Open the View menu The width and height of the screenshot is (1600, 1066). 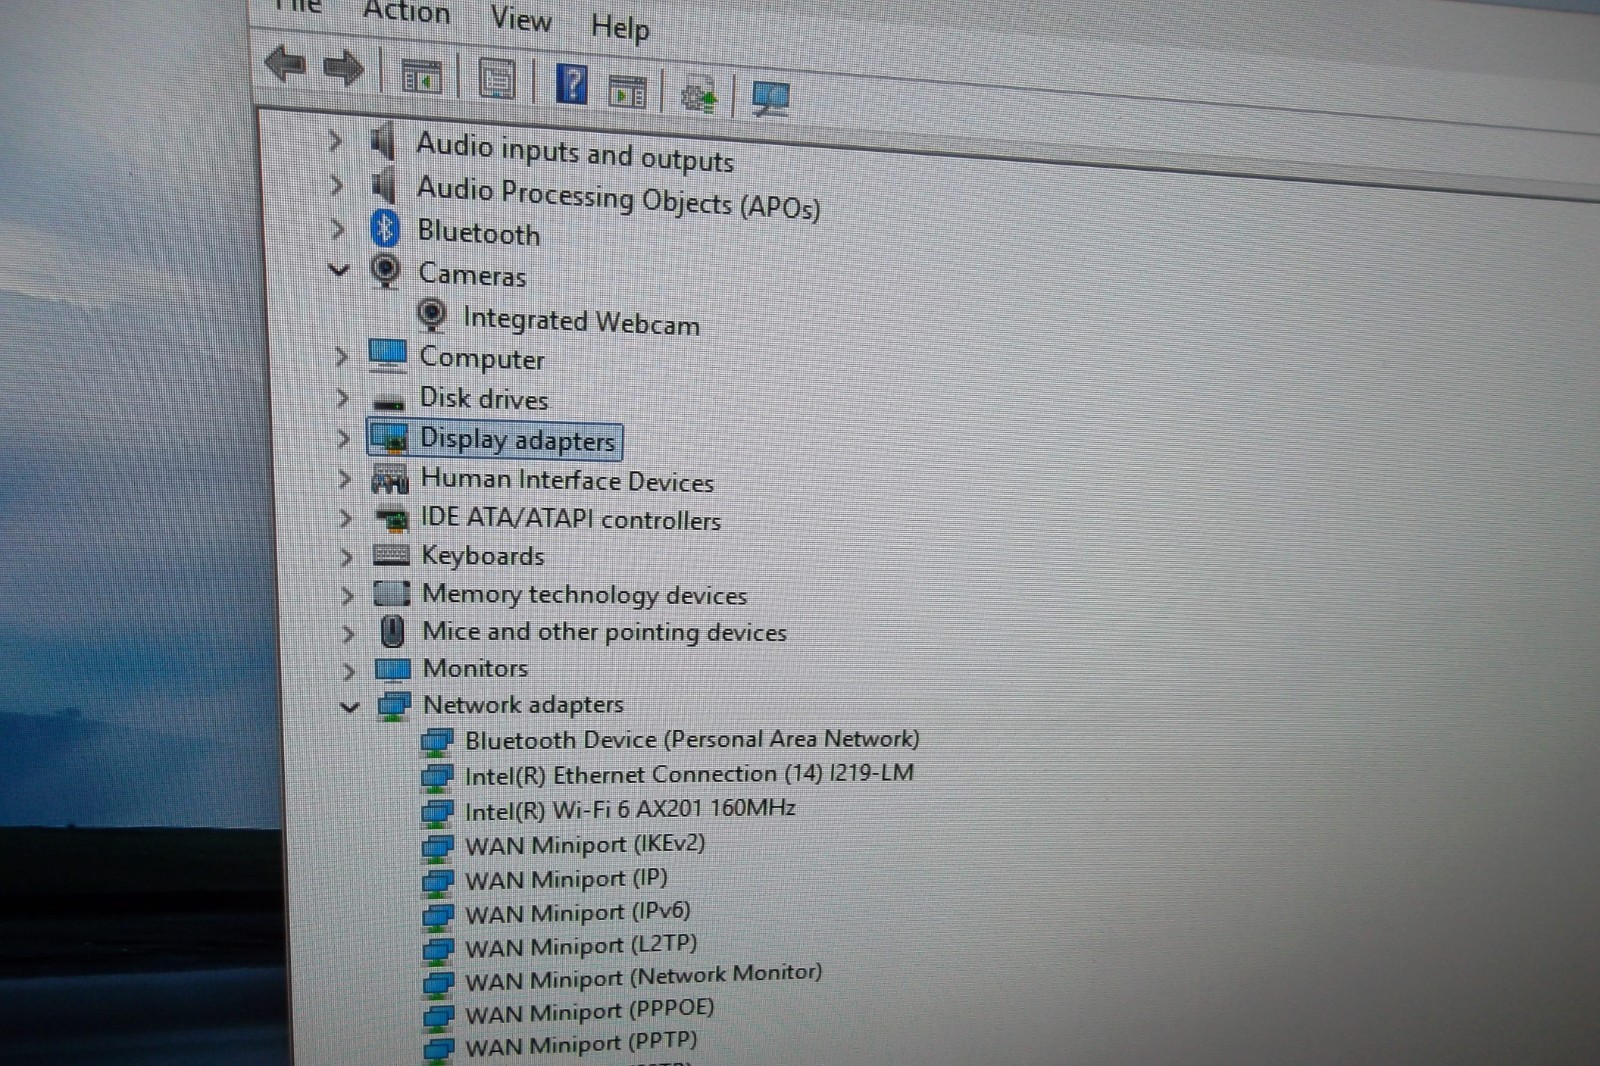521,19
